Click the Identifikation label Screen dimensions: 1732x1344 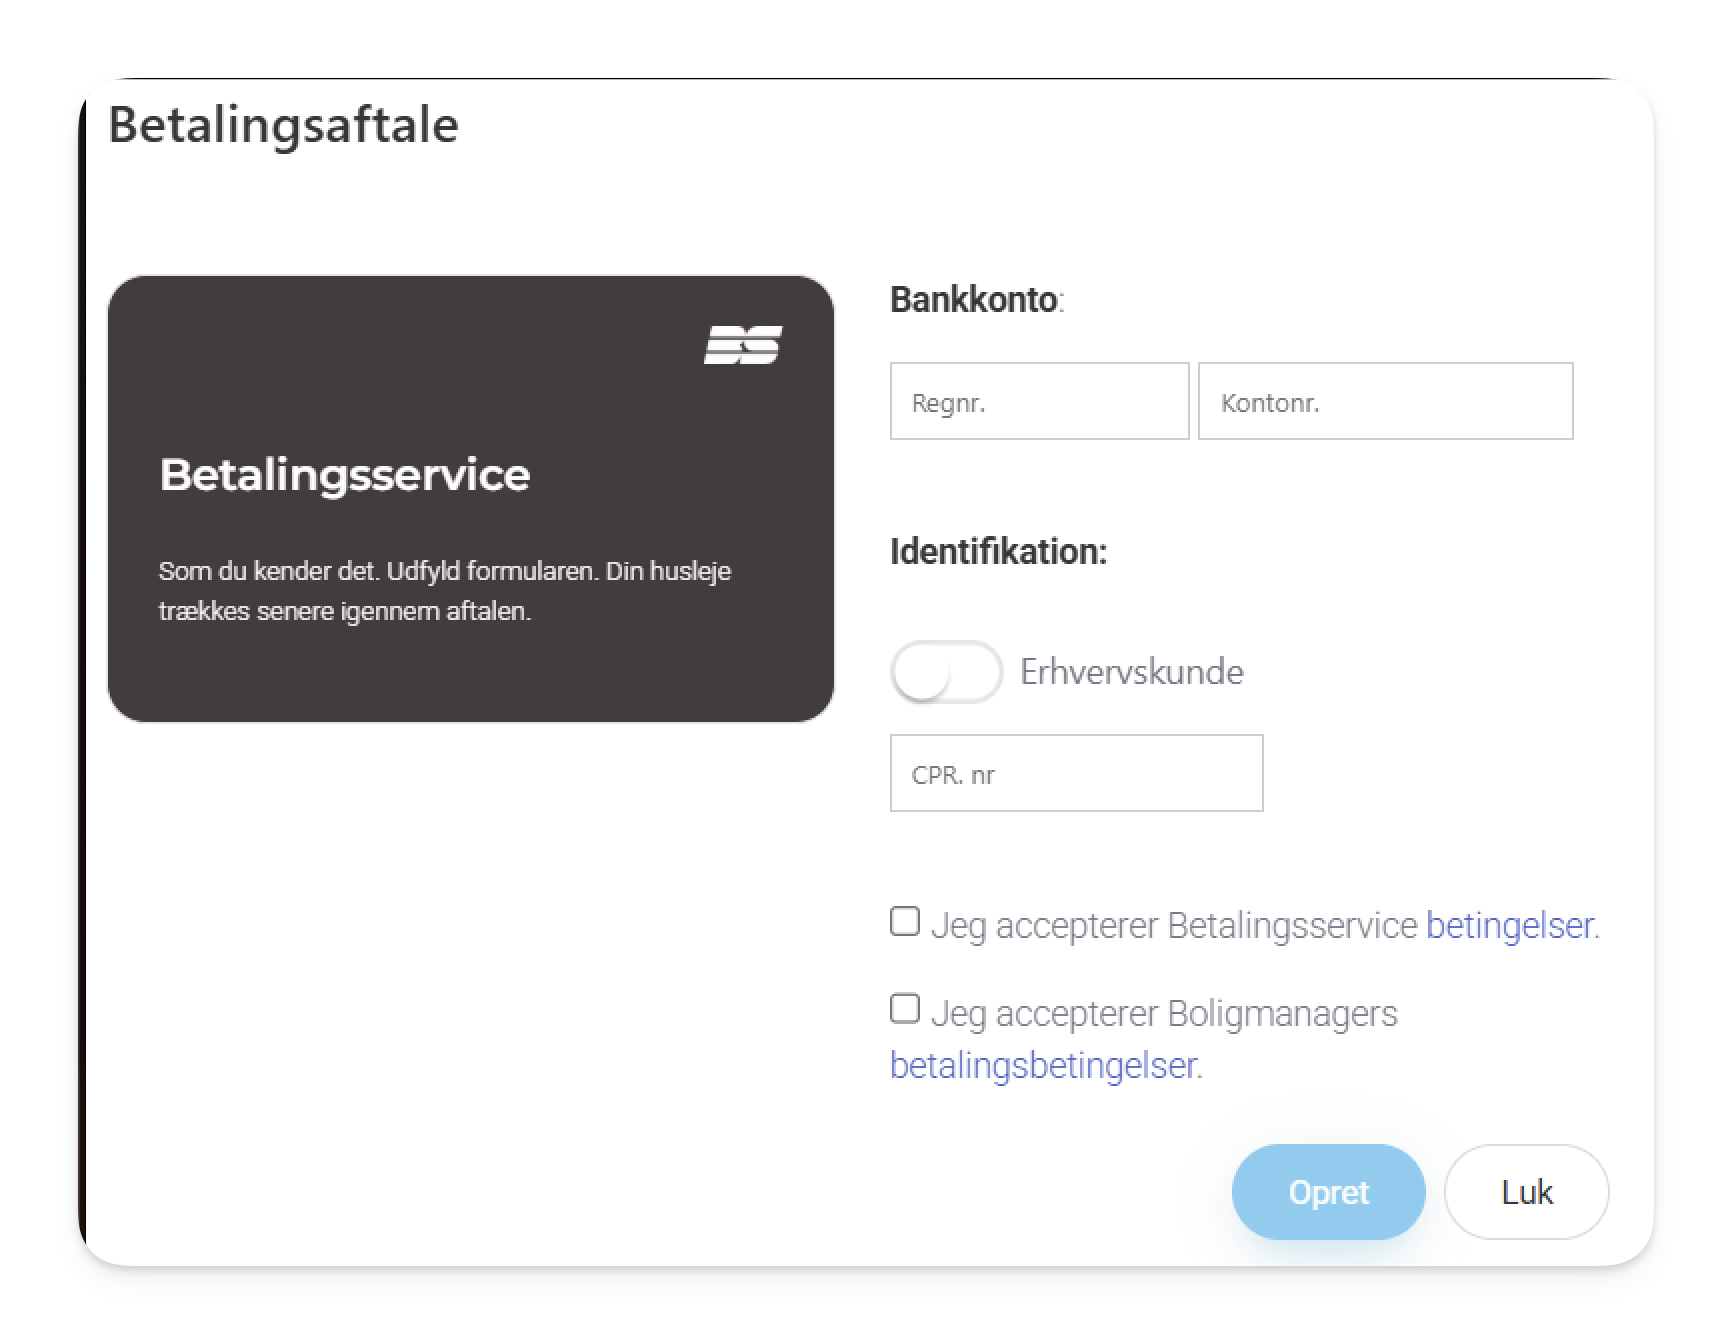[998, 551]
